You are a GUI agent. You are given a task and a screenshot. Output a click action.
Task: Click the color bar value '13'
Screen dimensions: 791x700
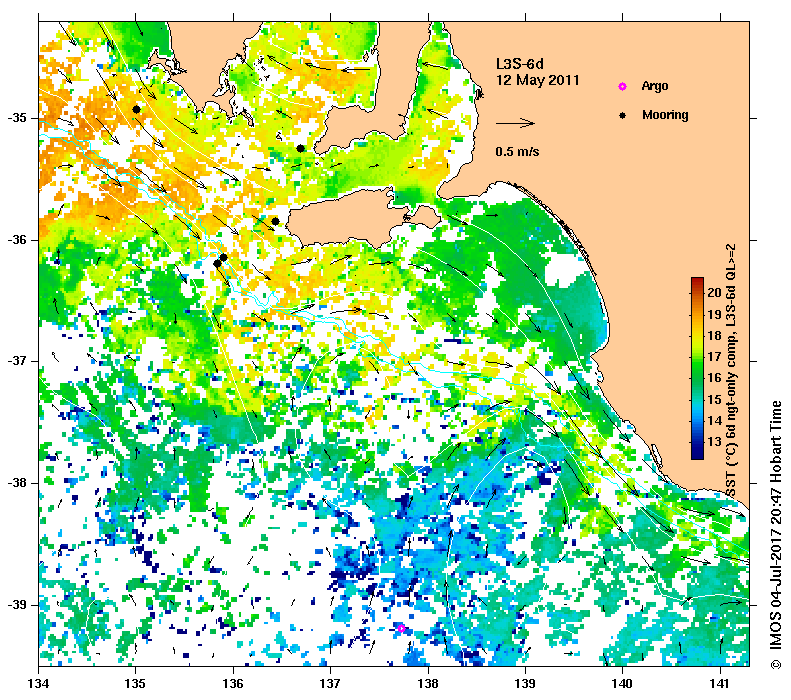pos(714,441)
